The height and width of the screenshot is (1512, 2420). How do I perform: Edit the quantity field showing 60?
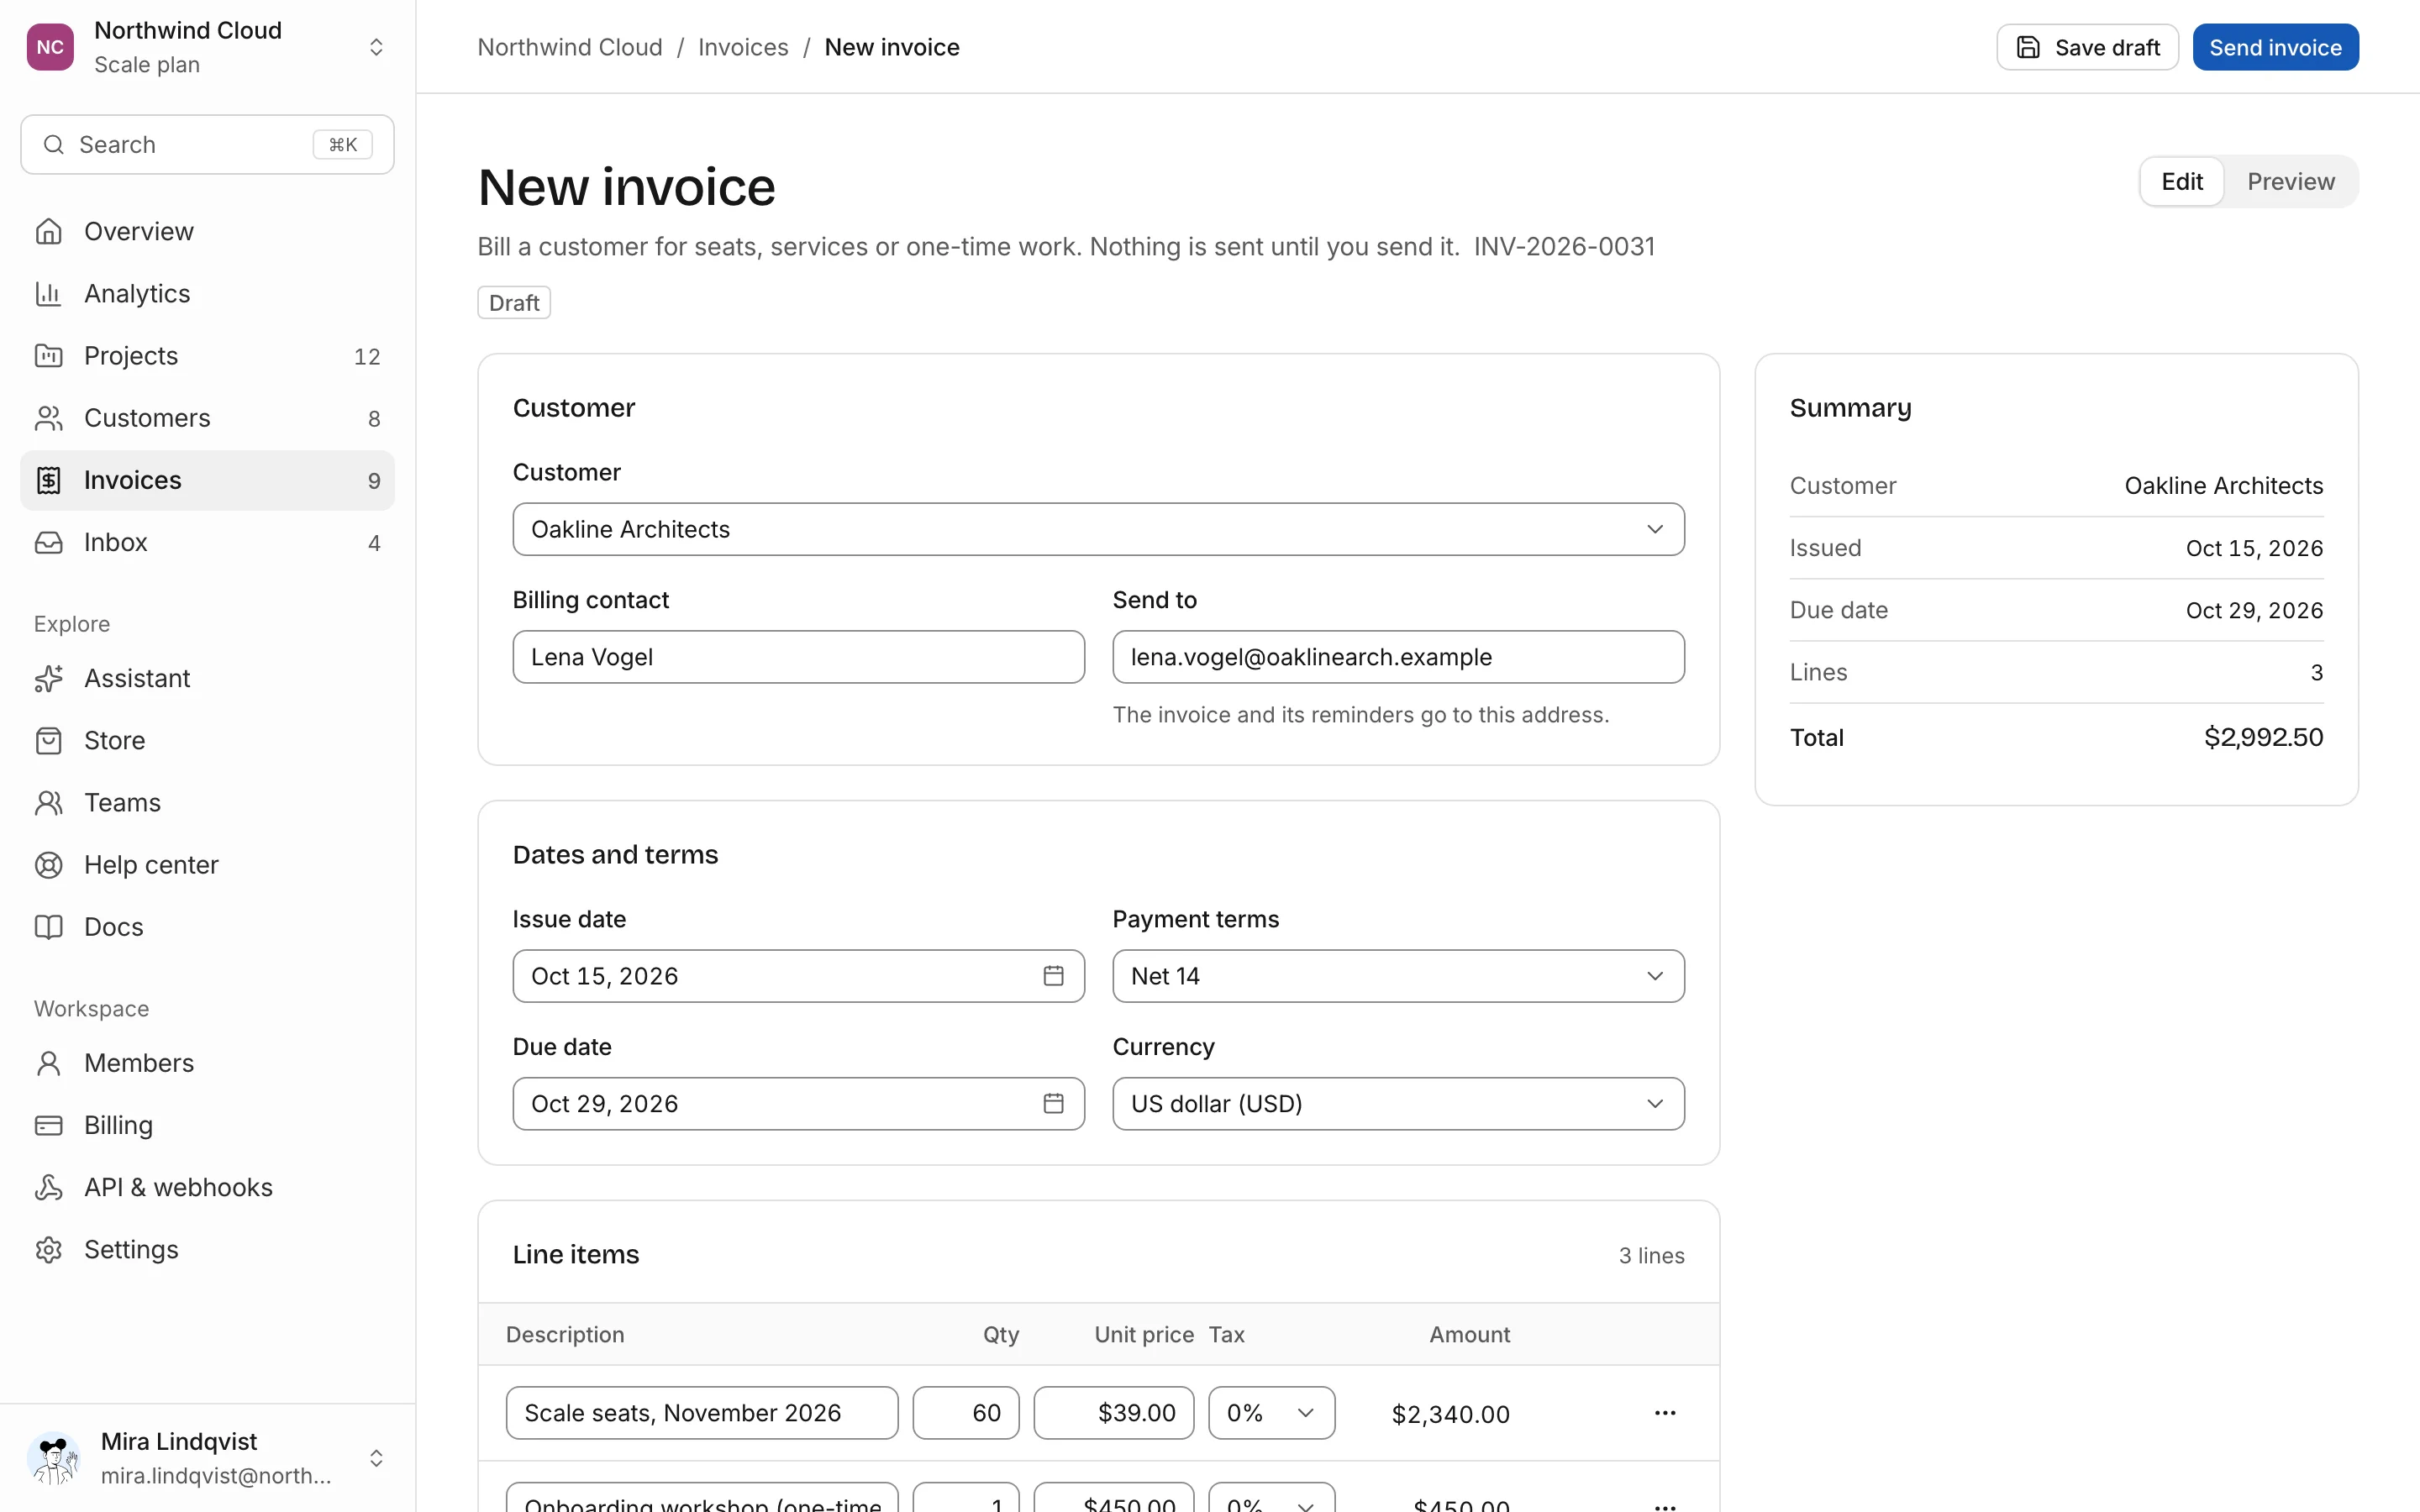click(965, 1412)
